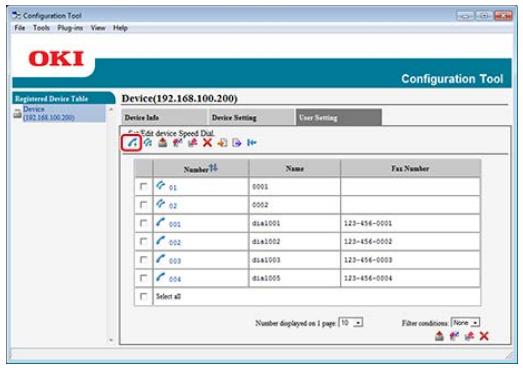Tick the checkbox for dial005 row
Viewport: 523px width, 368px height.
point(143,278)
